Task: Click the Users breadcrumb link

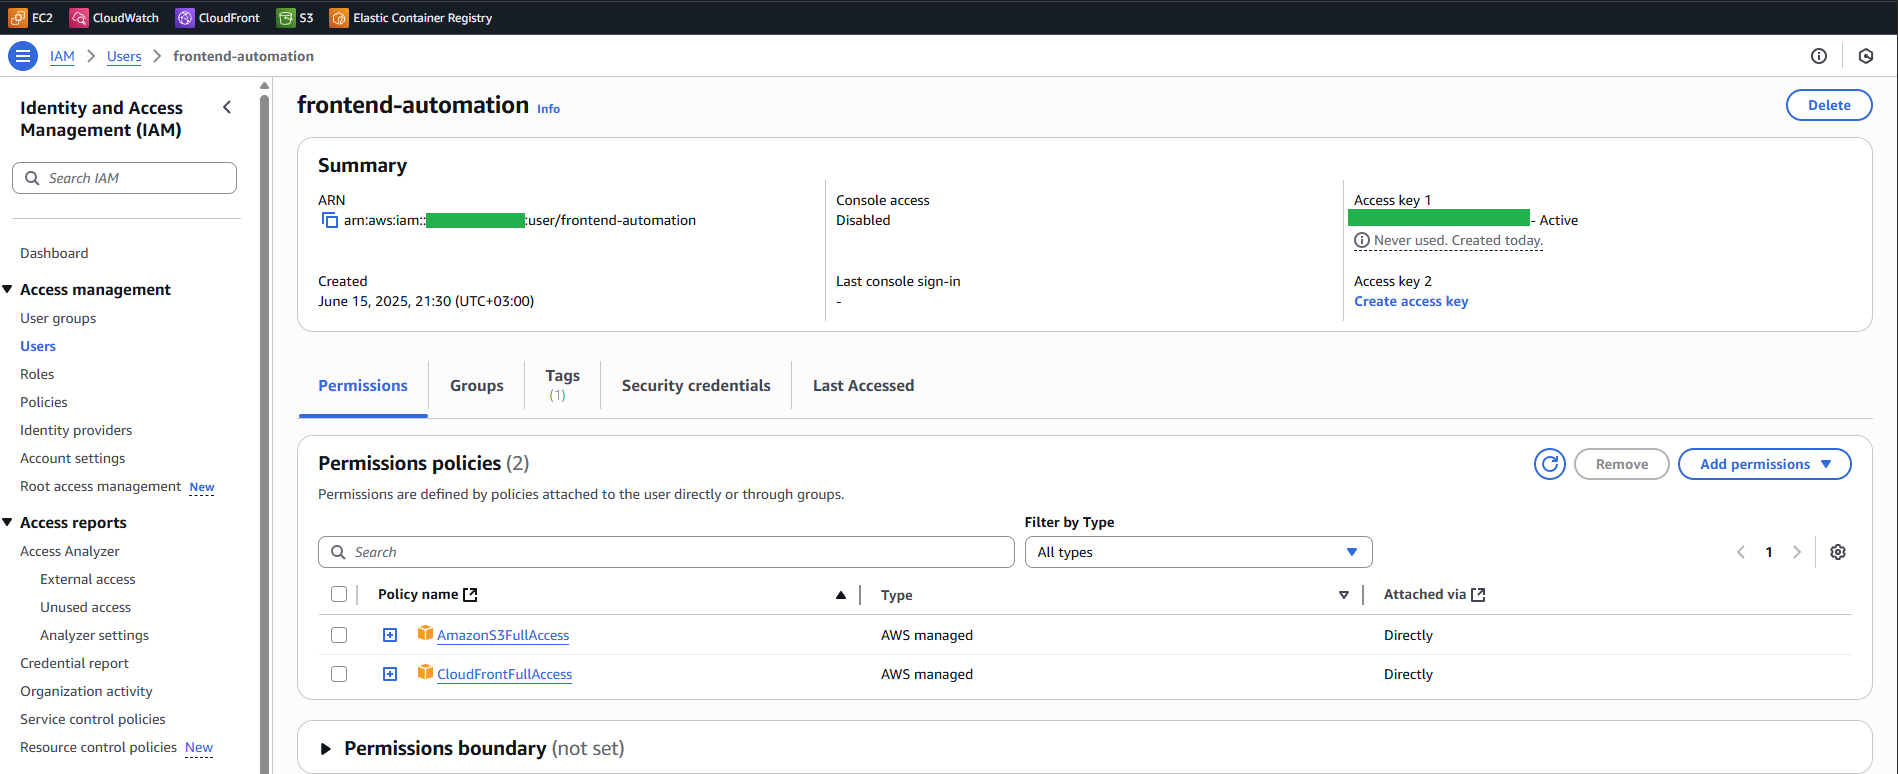Action: [124, 56]
